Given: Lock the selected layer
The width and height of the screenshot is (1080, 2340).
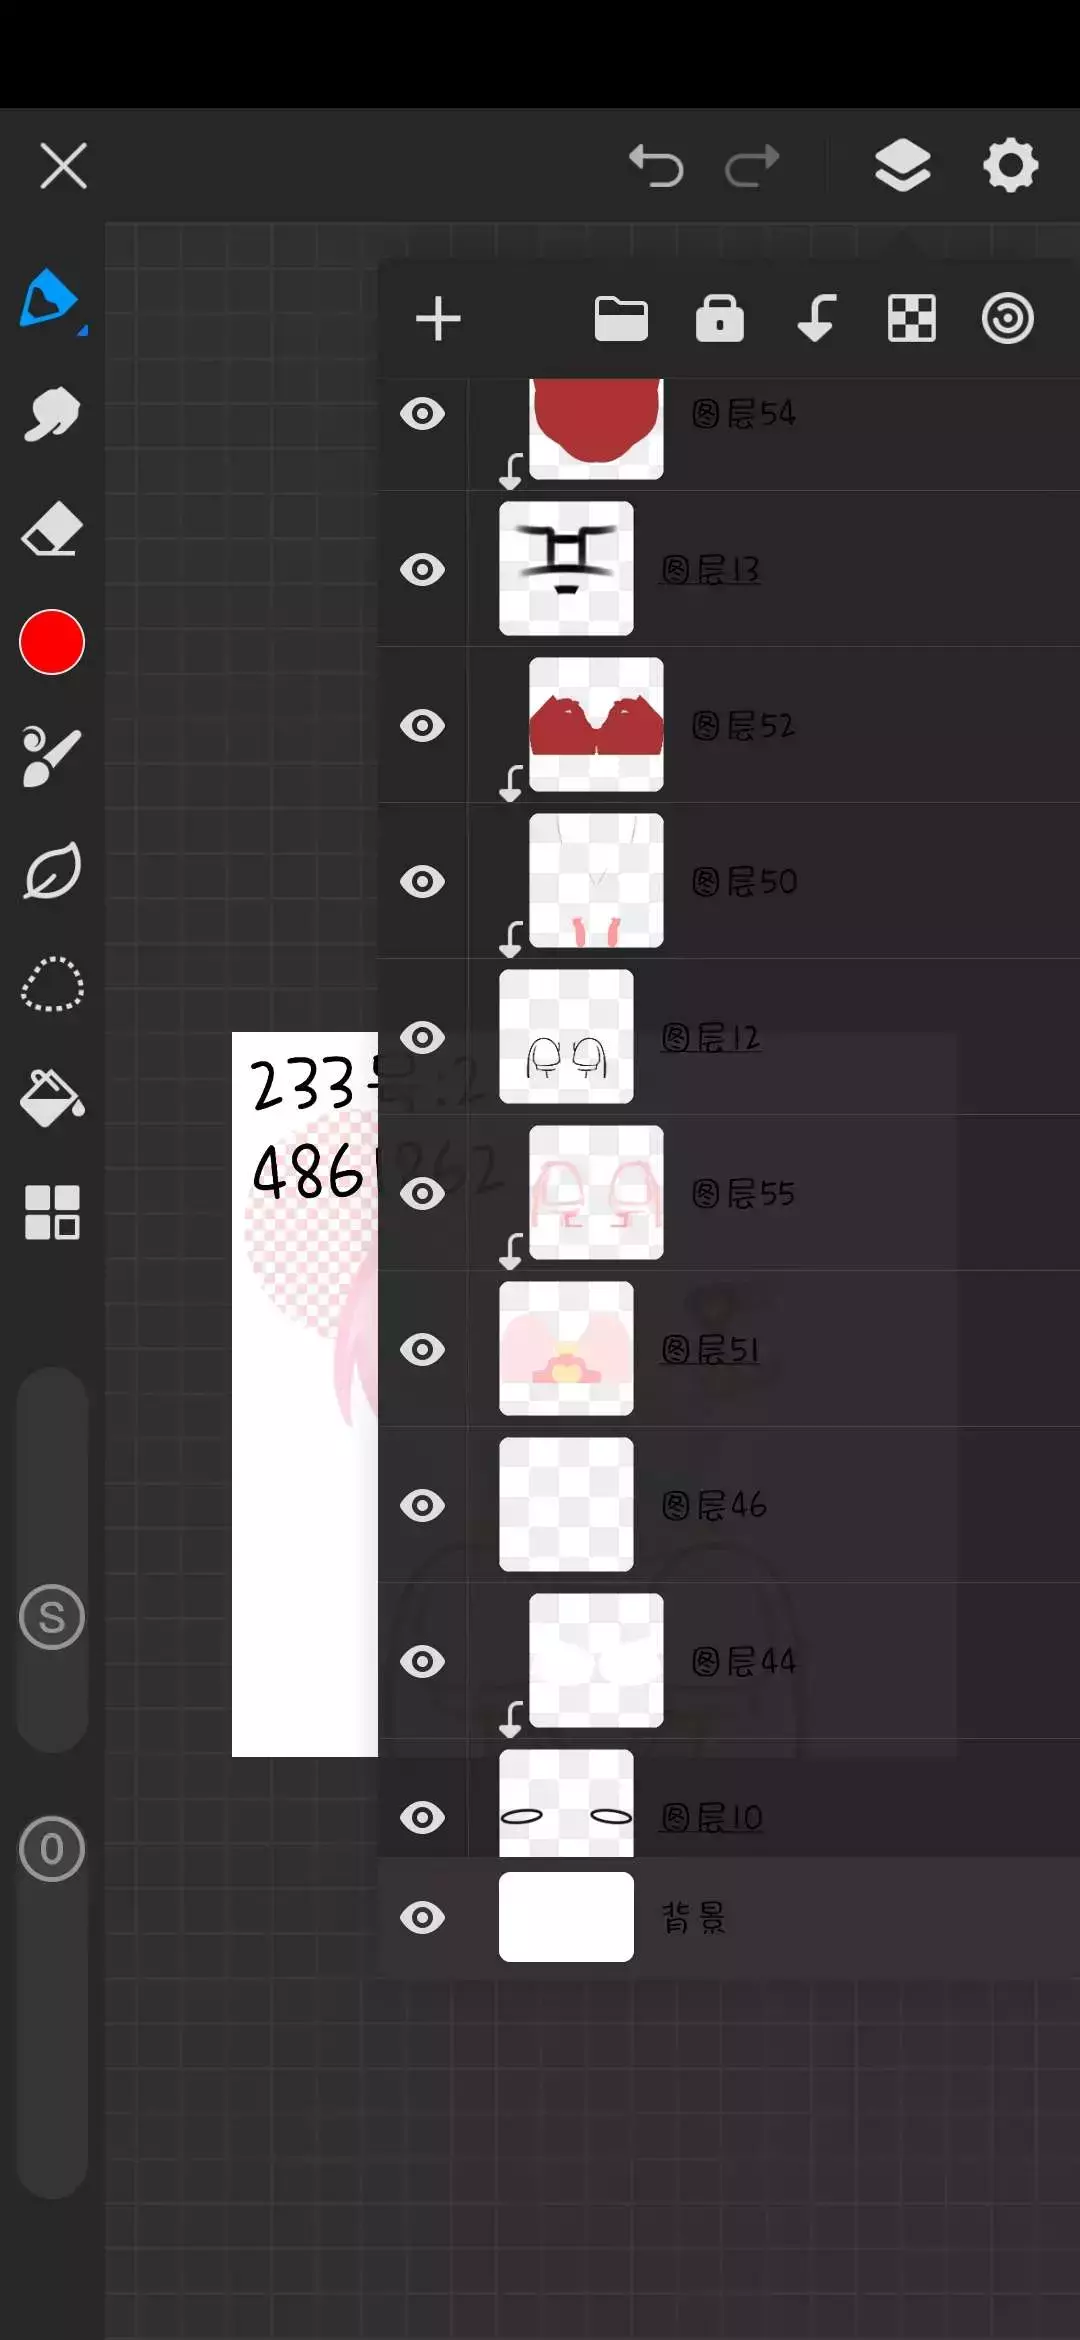Looking at the screenshot, I should [x=720, y=319].
